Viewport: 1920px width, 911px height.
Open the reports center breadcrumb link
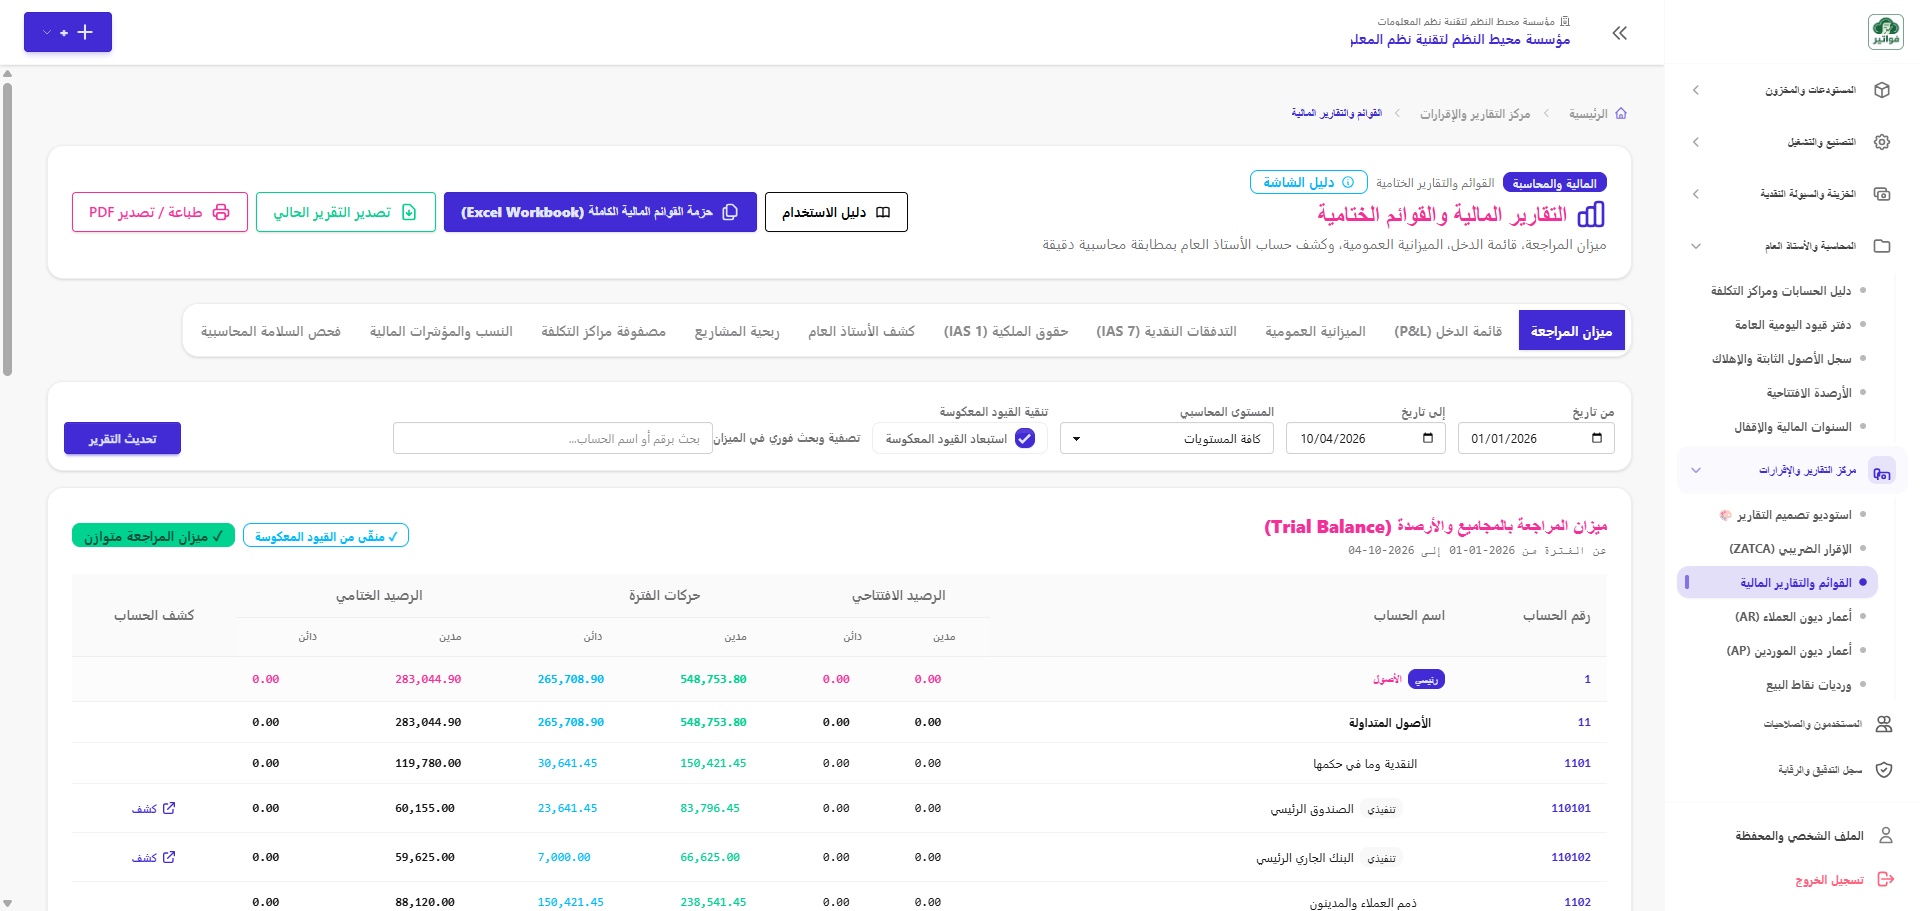point(1475,114)
